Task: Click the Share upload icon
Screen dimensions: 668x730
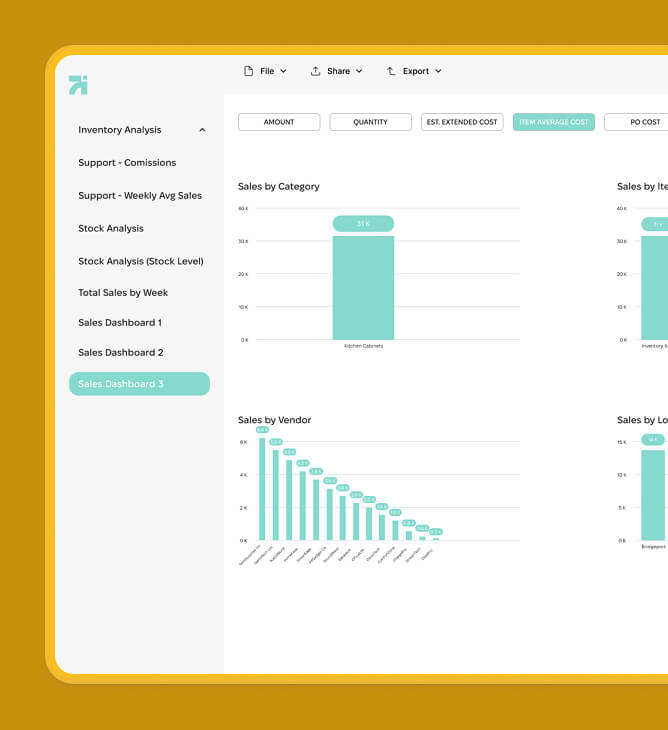Action: click(315, 71)
